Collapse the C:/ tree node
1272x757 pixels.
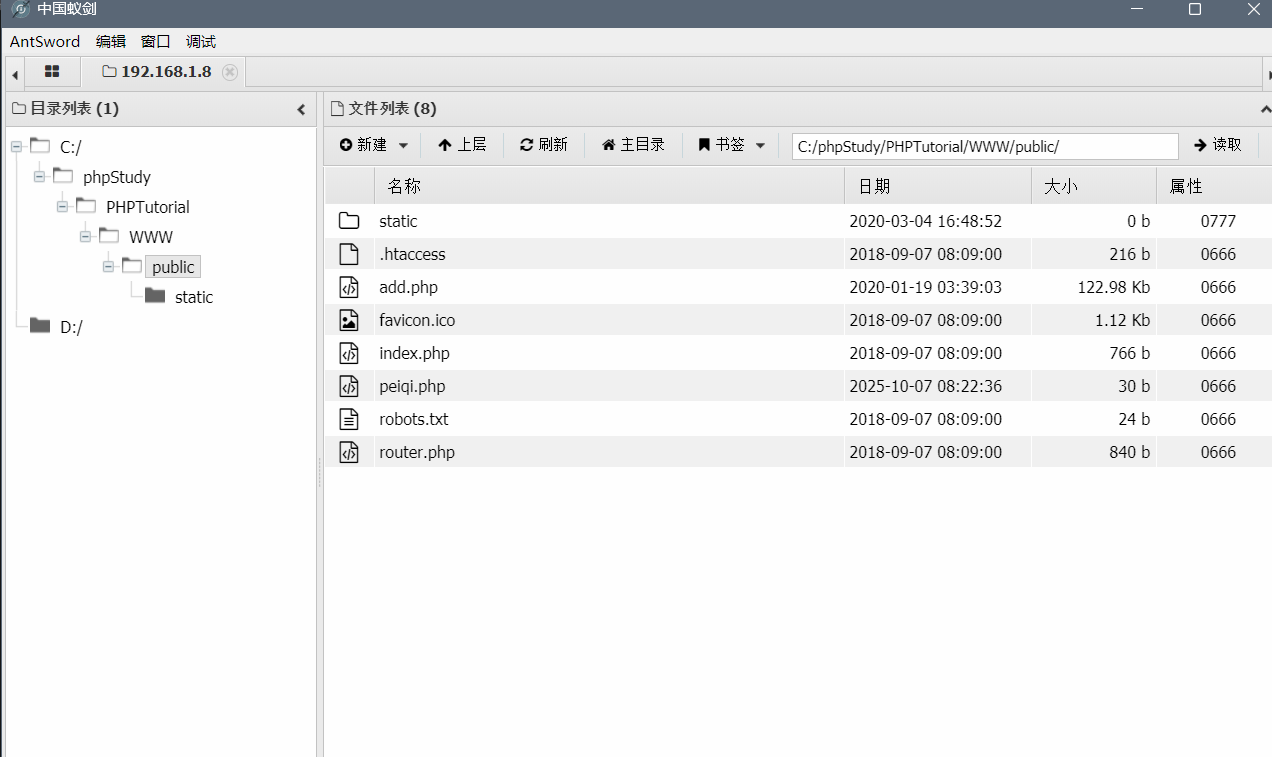[x=16, y=147]
